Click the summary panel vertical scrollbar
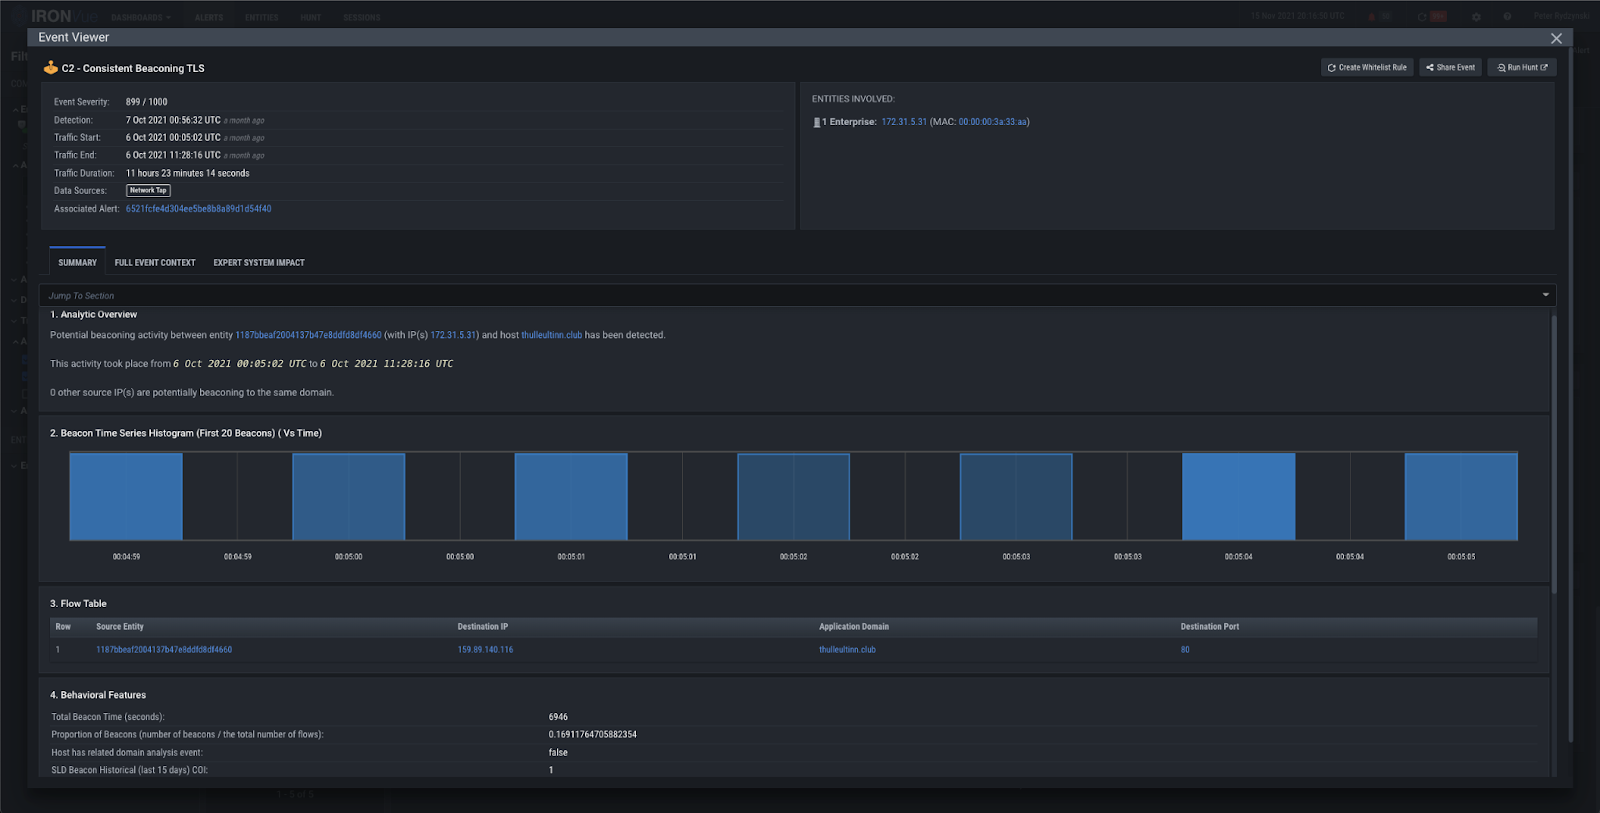The image size is (1600, 813). [x=1553, y=455]
